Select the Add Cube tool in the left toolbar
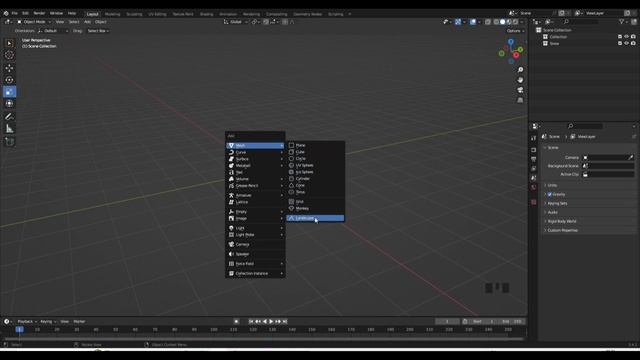This screenshot has height=360, width=640. (x=9, y=142)
